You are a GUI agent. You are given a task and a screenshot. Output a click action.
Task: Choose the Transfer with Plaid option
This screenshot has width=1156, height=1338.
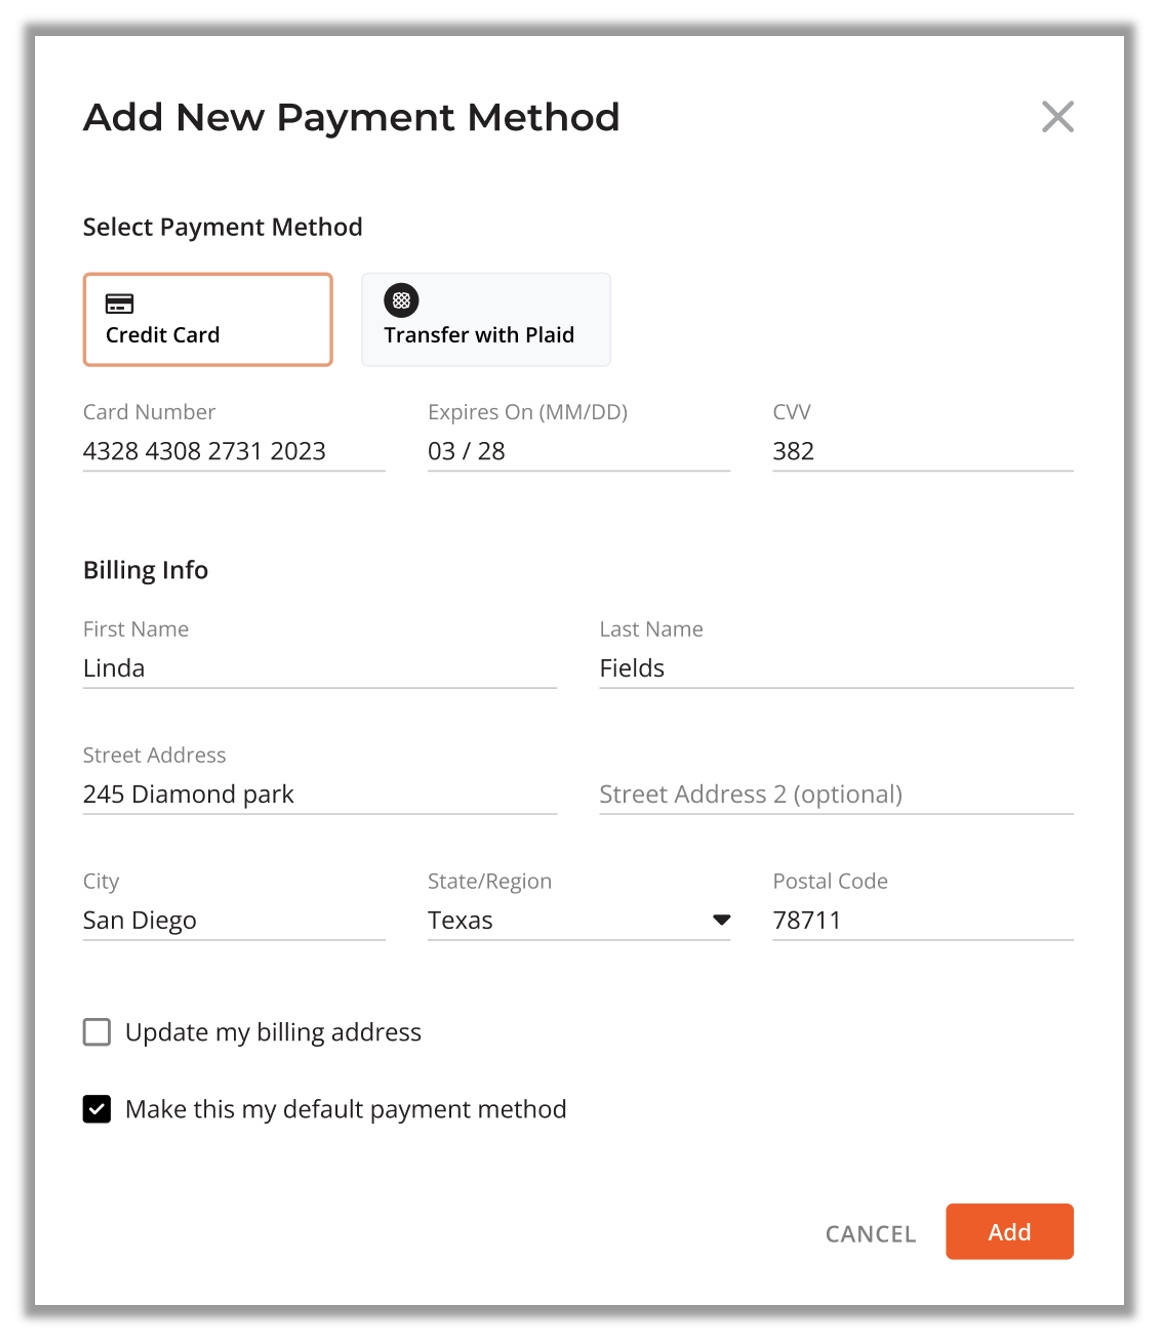coord(486,320)
